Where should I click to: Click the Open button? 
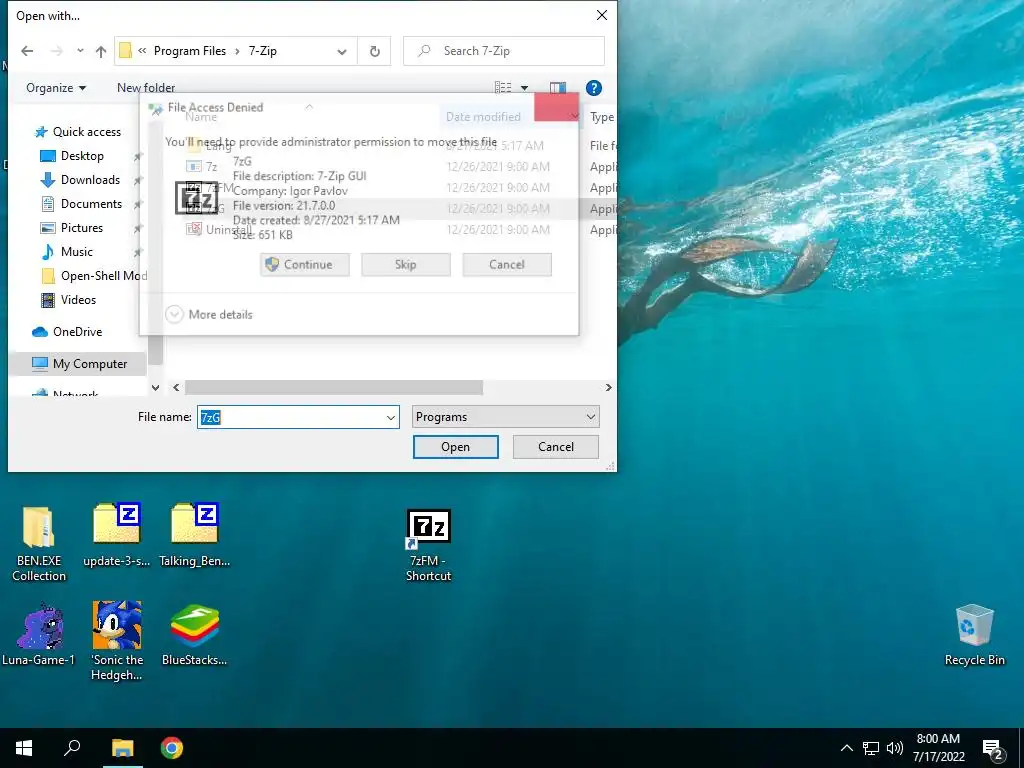click(455, 447)
